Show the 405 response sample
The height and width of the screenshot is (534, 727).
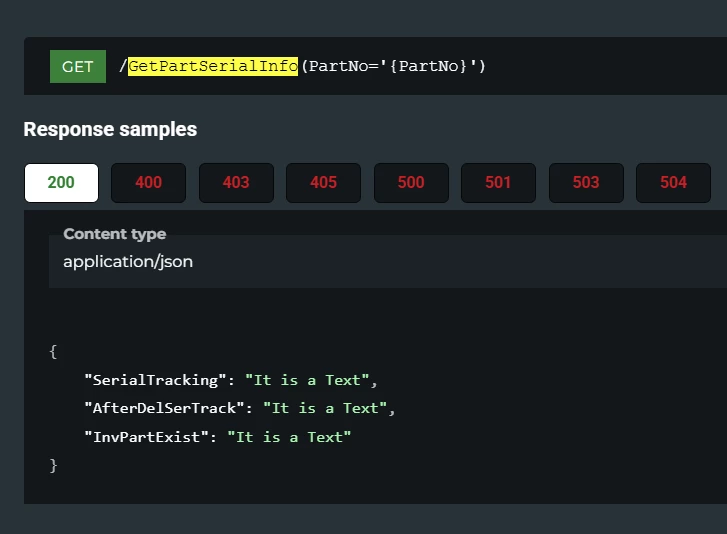coord(323,182)
